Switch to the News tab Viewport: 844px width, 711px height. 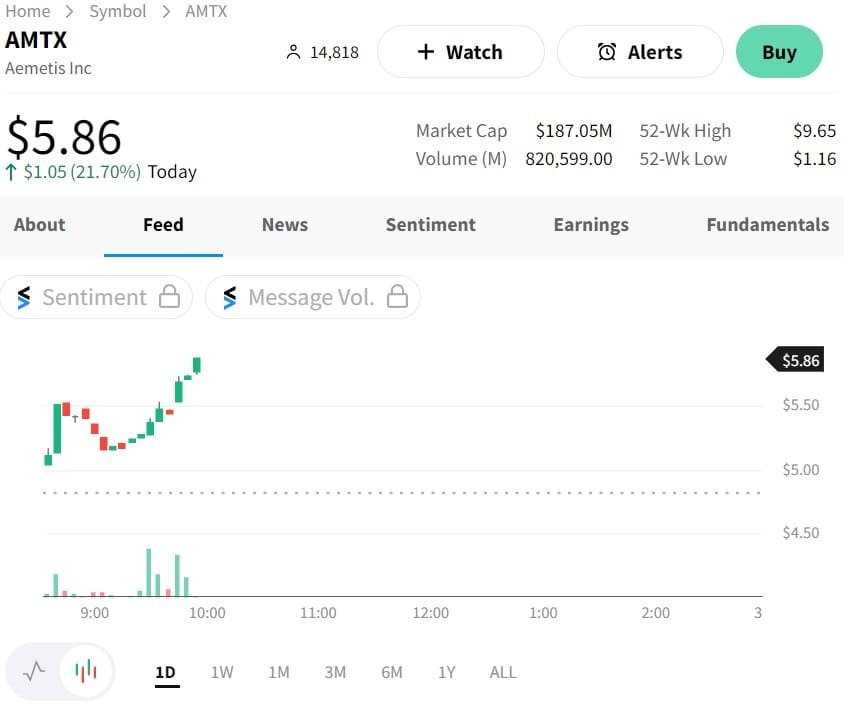coord(285,225)
